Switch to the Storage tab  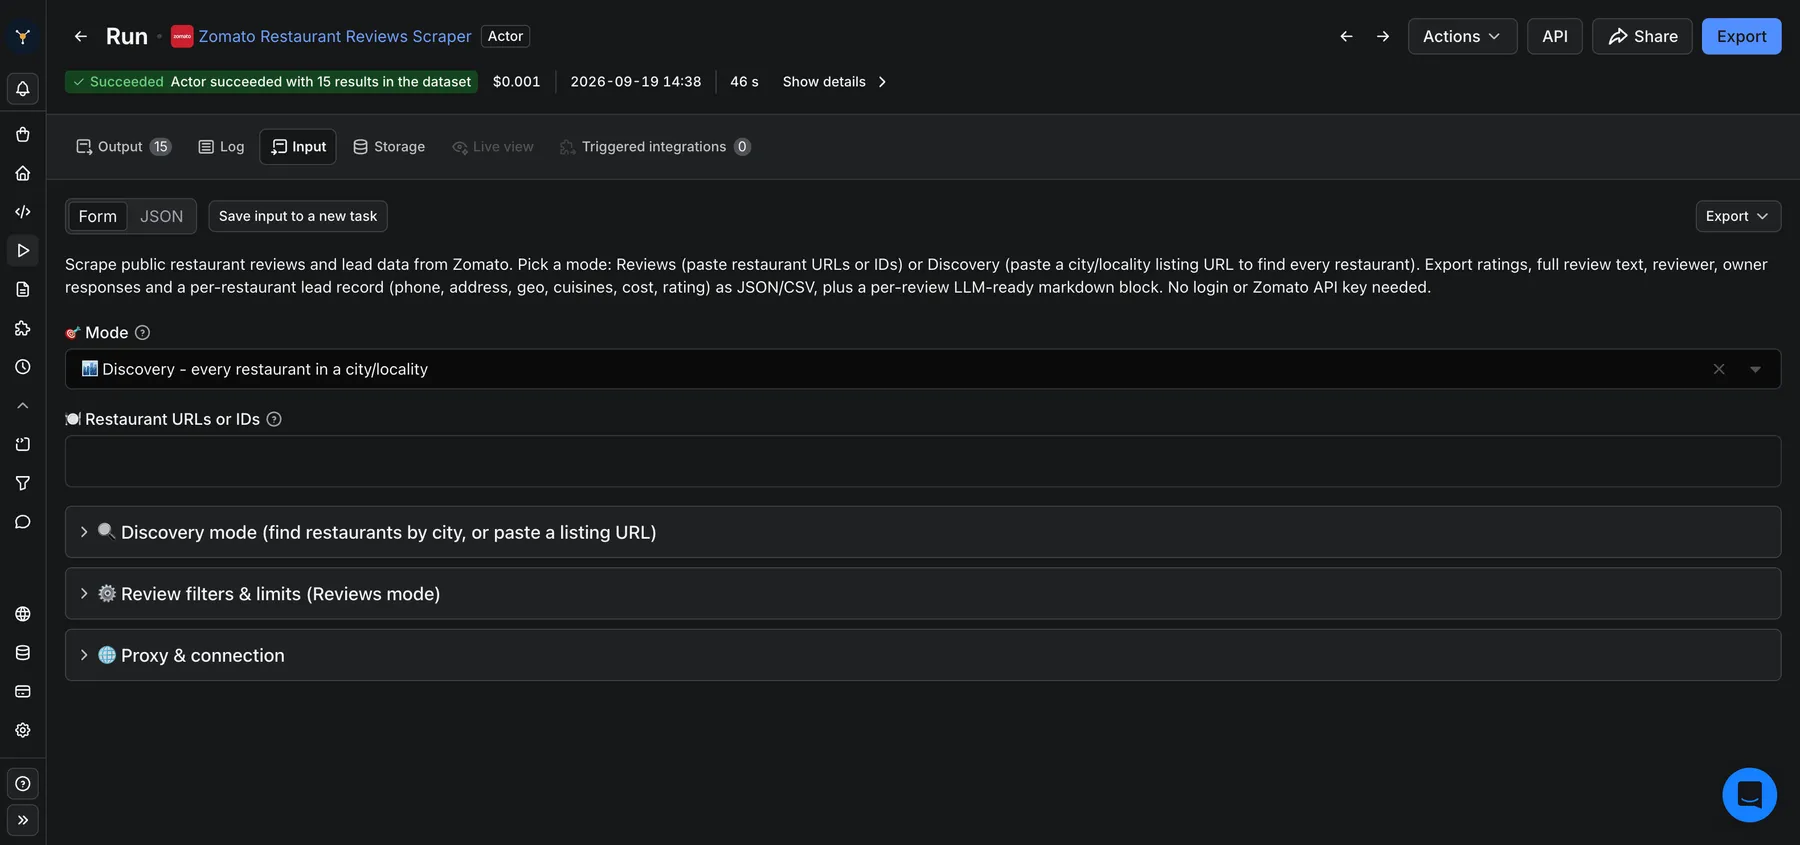[389, 147]
